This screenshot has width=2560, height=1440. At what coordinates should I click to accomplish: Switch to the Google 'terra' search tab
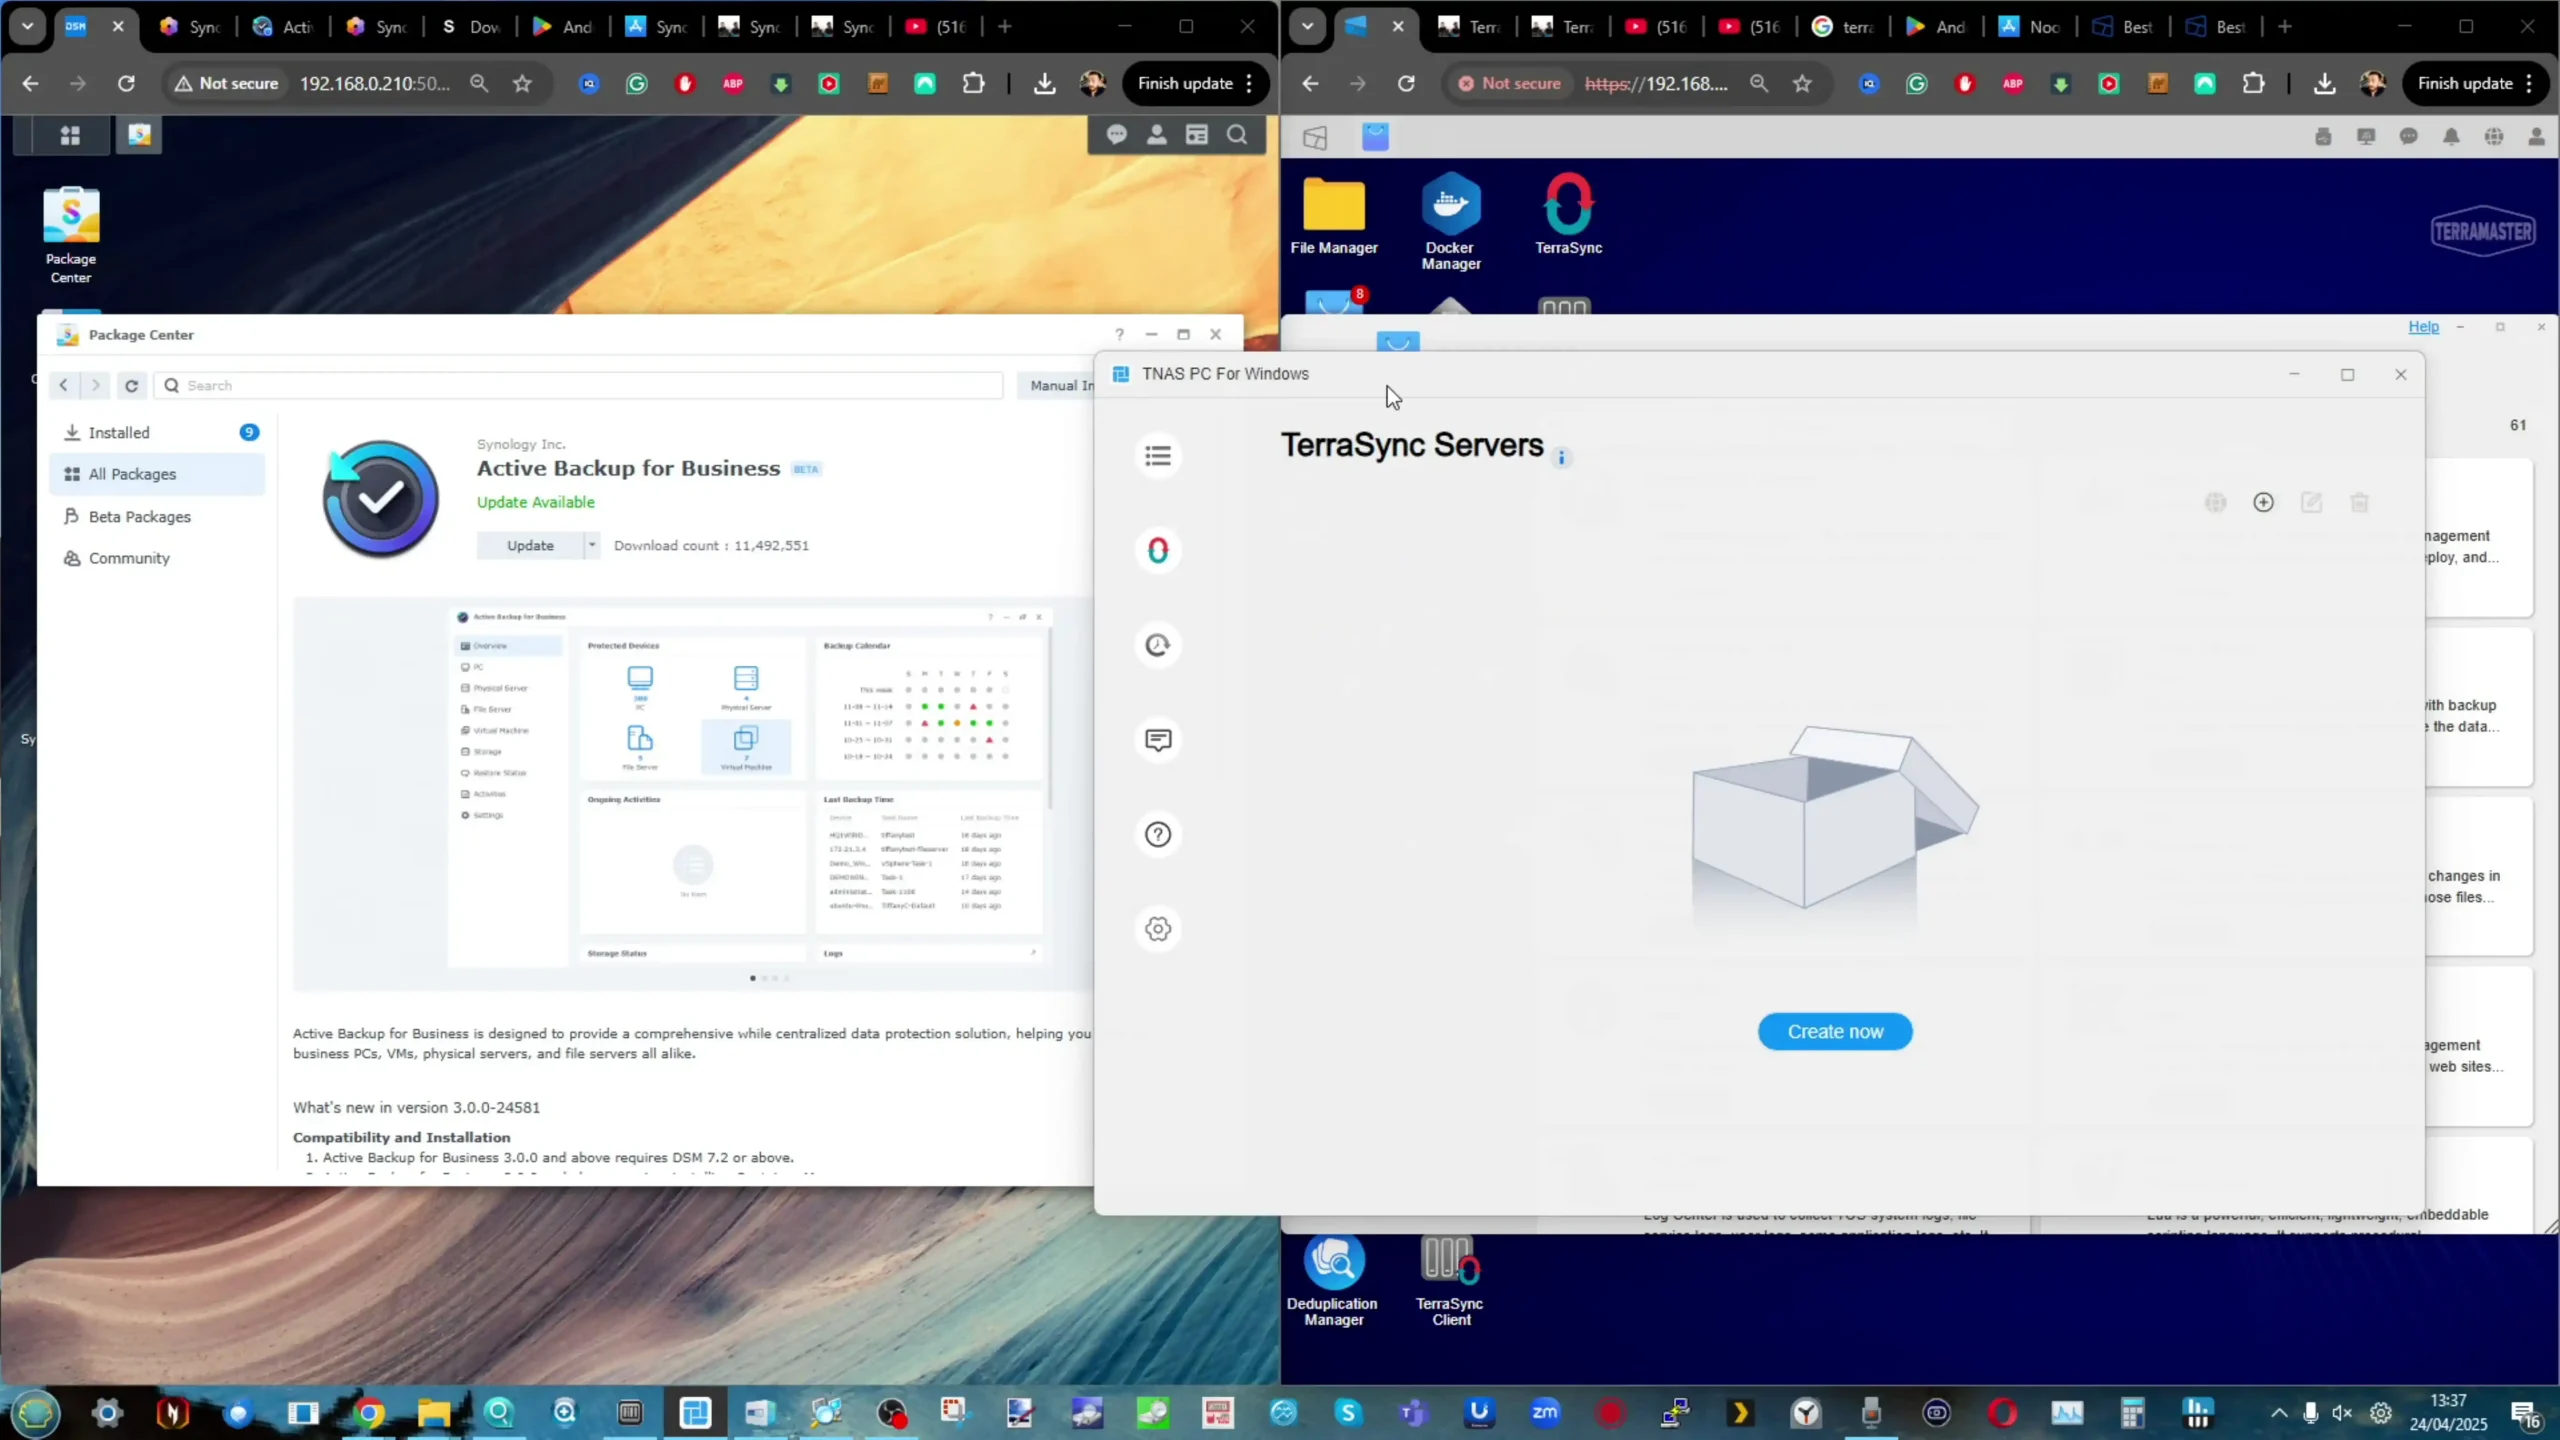click(x=1842, y=27)
